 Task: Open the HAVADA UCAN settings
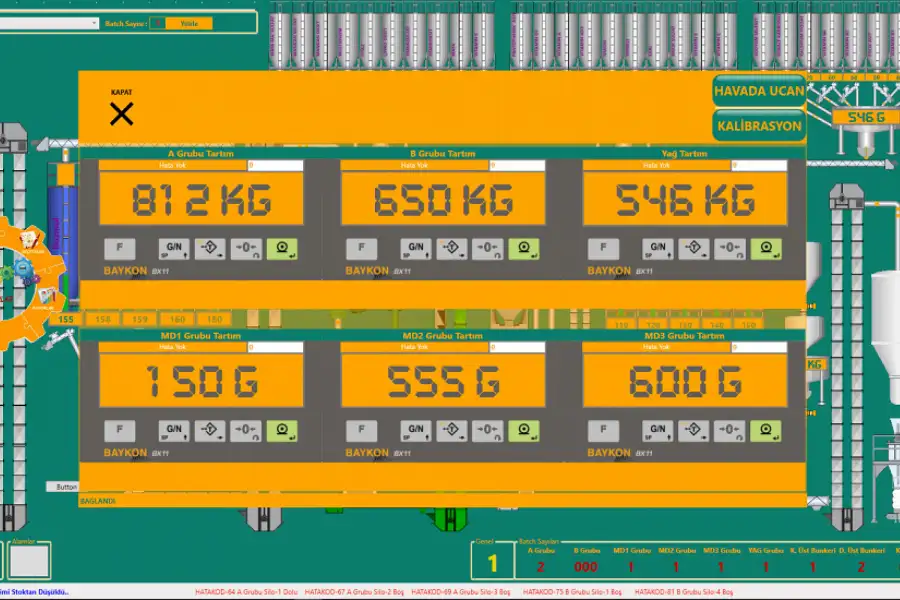point(759,91)
